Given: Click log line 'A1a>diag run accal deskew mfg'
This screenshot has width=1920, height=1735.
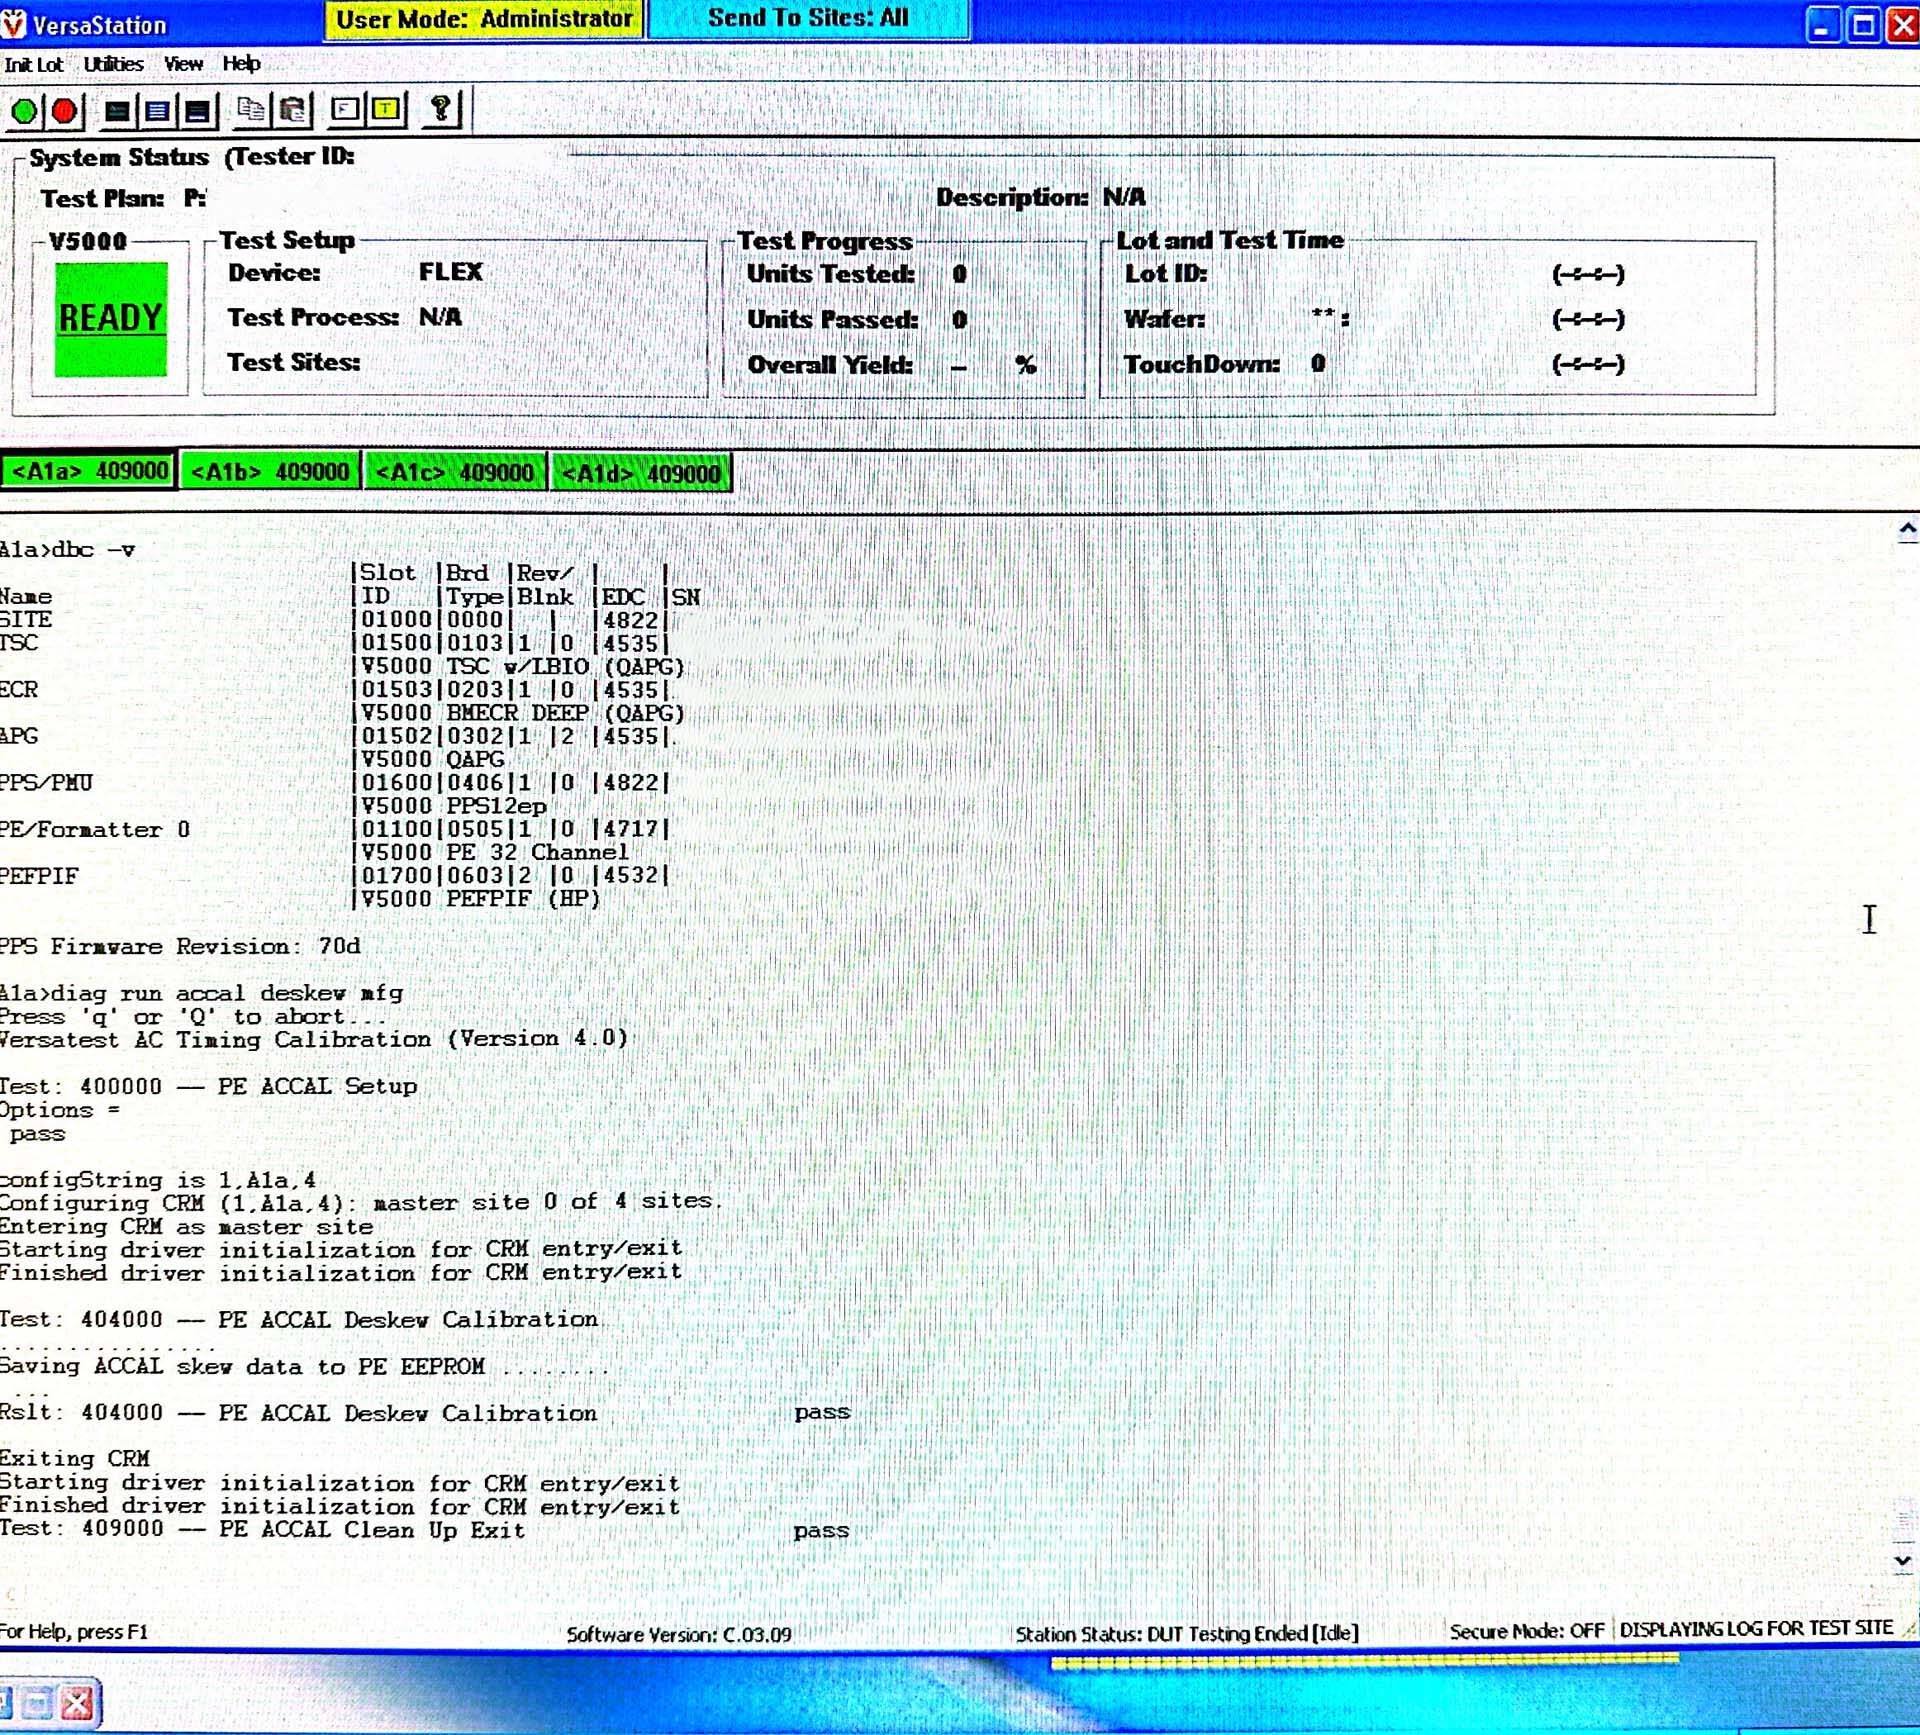Looking at the screenshot, I should click(201, 993).
